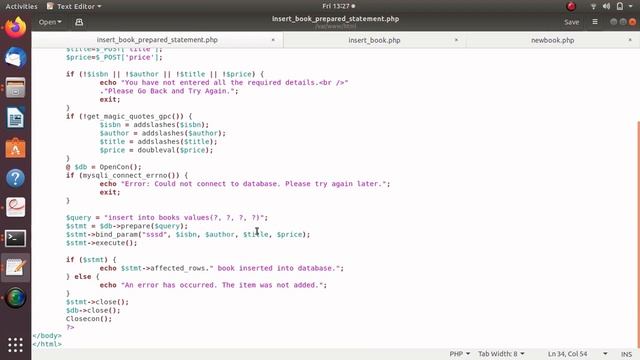640x360 pixels.
Task: Open LibreOffice Writer from the dock
Action: click(x=16, y=118)
